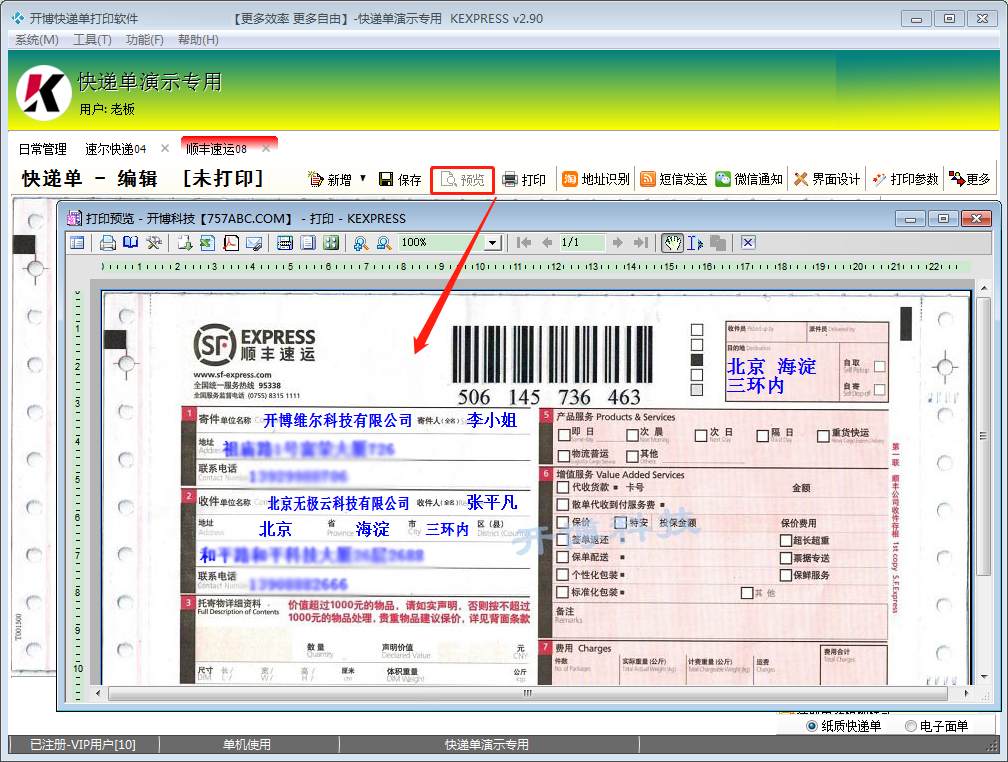Select whole page view icon
1008x762 pixels.
tap(308, 242)
